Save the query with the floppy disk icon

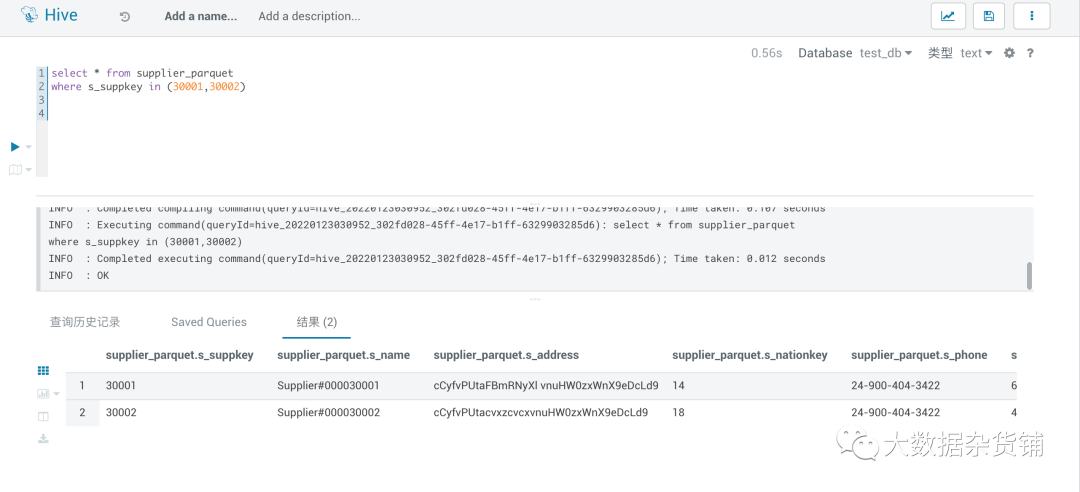point(989,16)
